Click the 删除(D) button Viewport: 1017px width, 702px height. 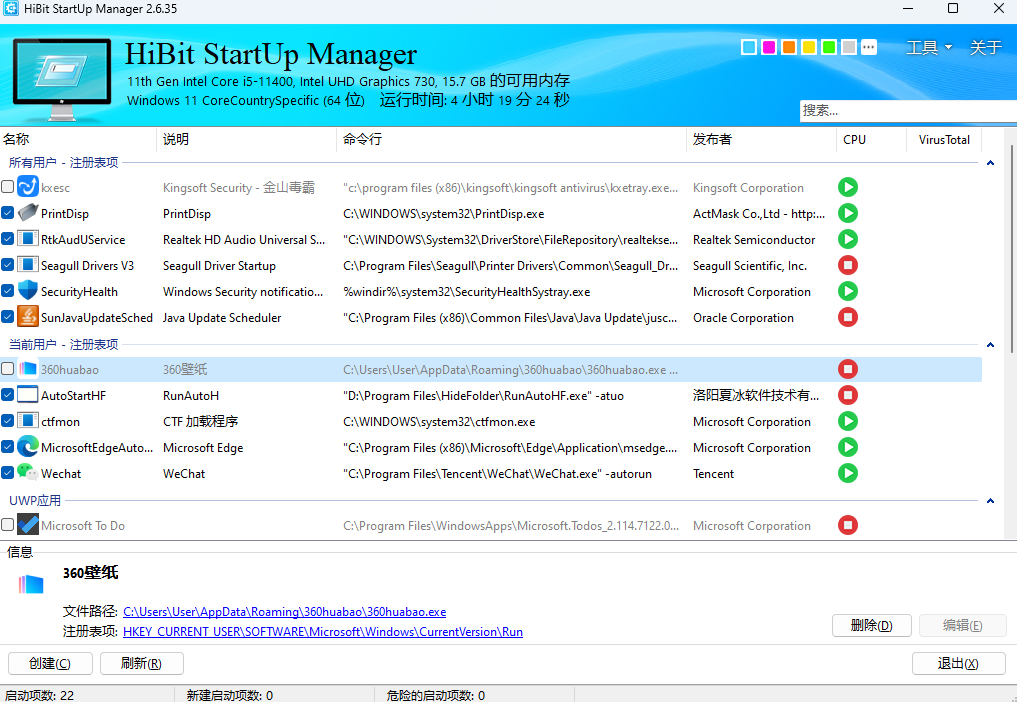(872, 625)
